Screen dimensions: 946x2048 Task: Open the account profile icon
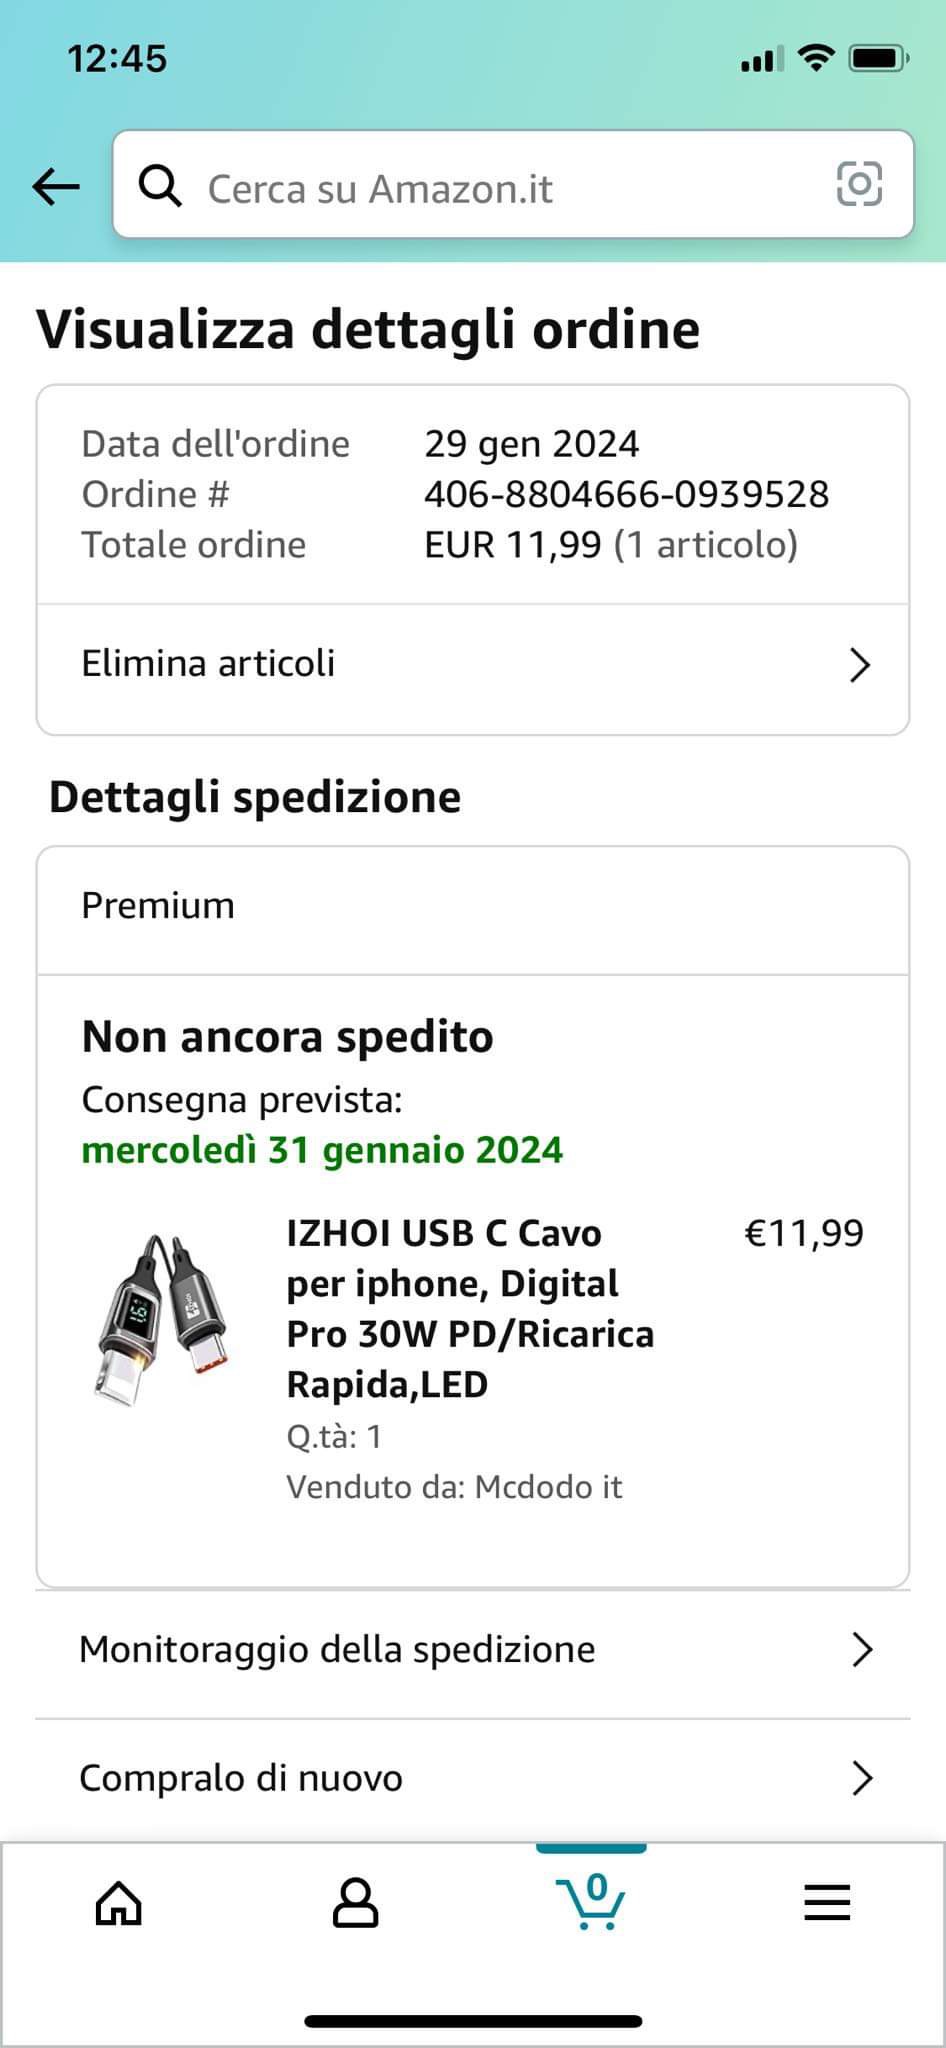(355, 1902)
